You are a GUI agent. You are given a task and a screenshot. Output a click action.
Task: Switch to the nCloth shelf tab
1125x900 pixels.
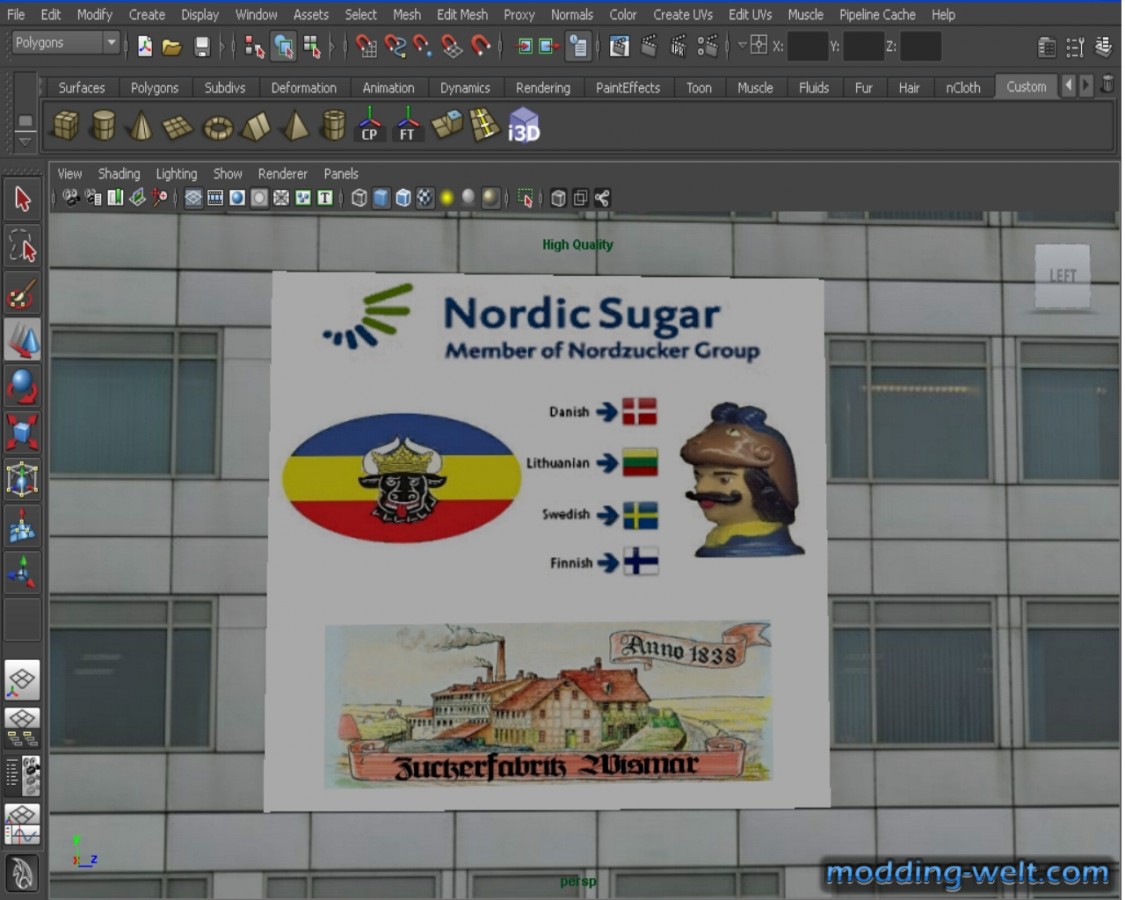click(x=962, y=88)
